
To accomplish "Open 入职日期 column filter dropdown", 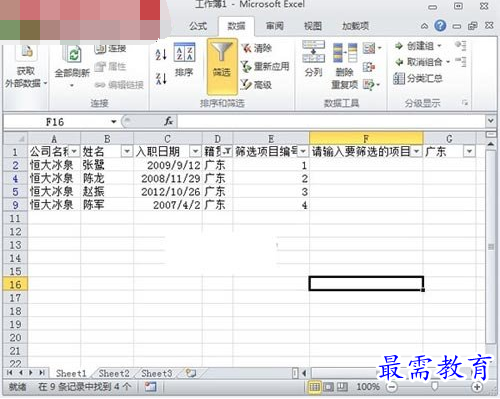I will [195, 151].
